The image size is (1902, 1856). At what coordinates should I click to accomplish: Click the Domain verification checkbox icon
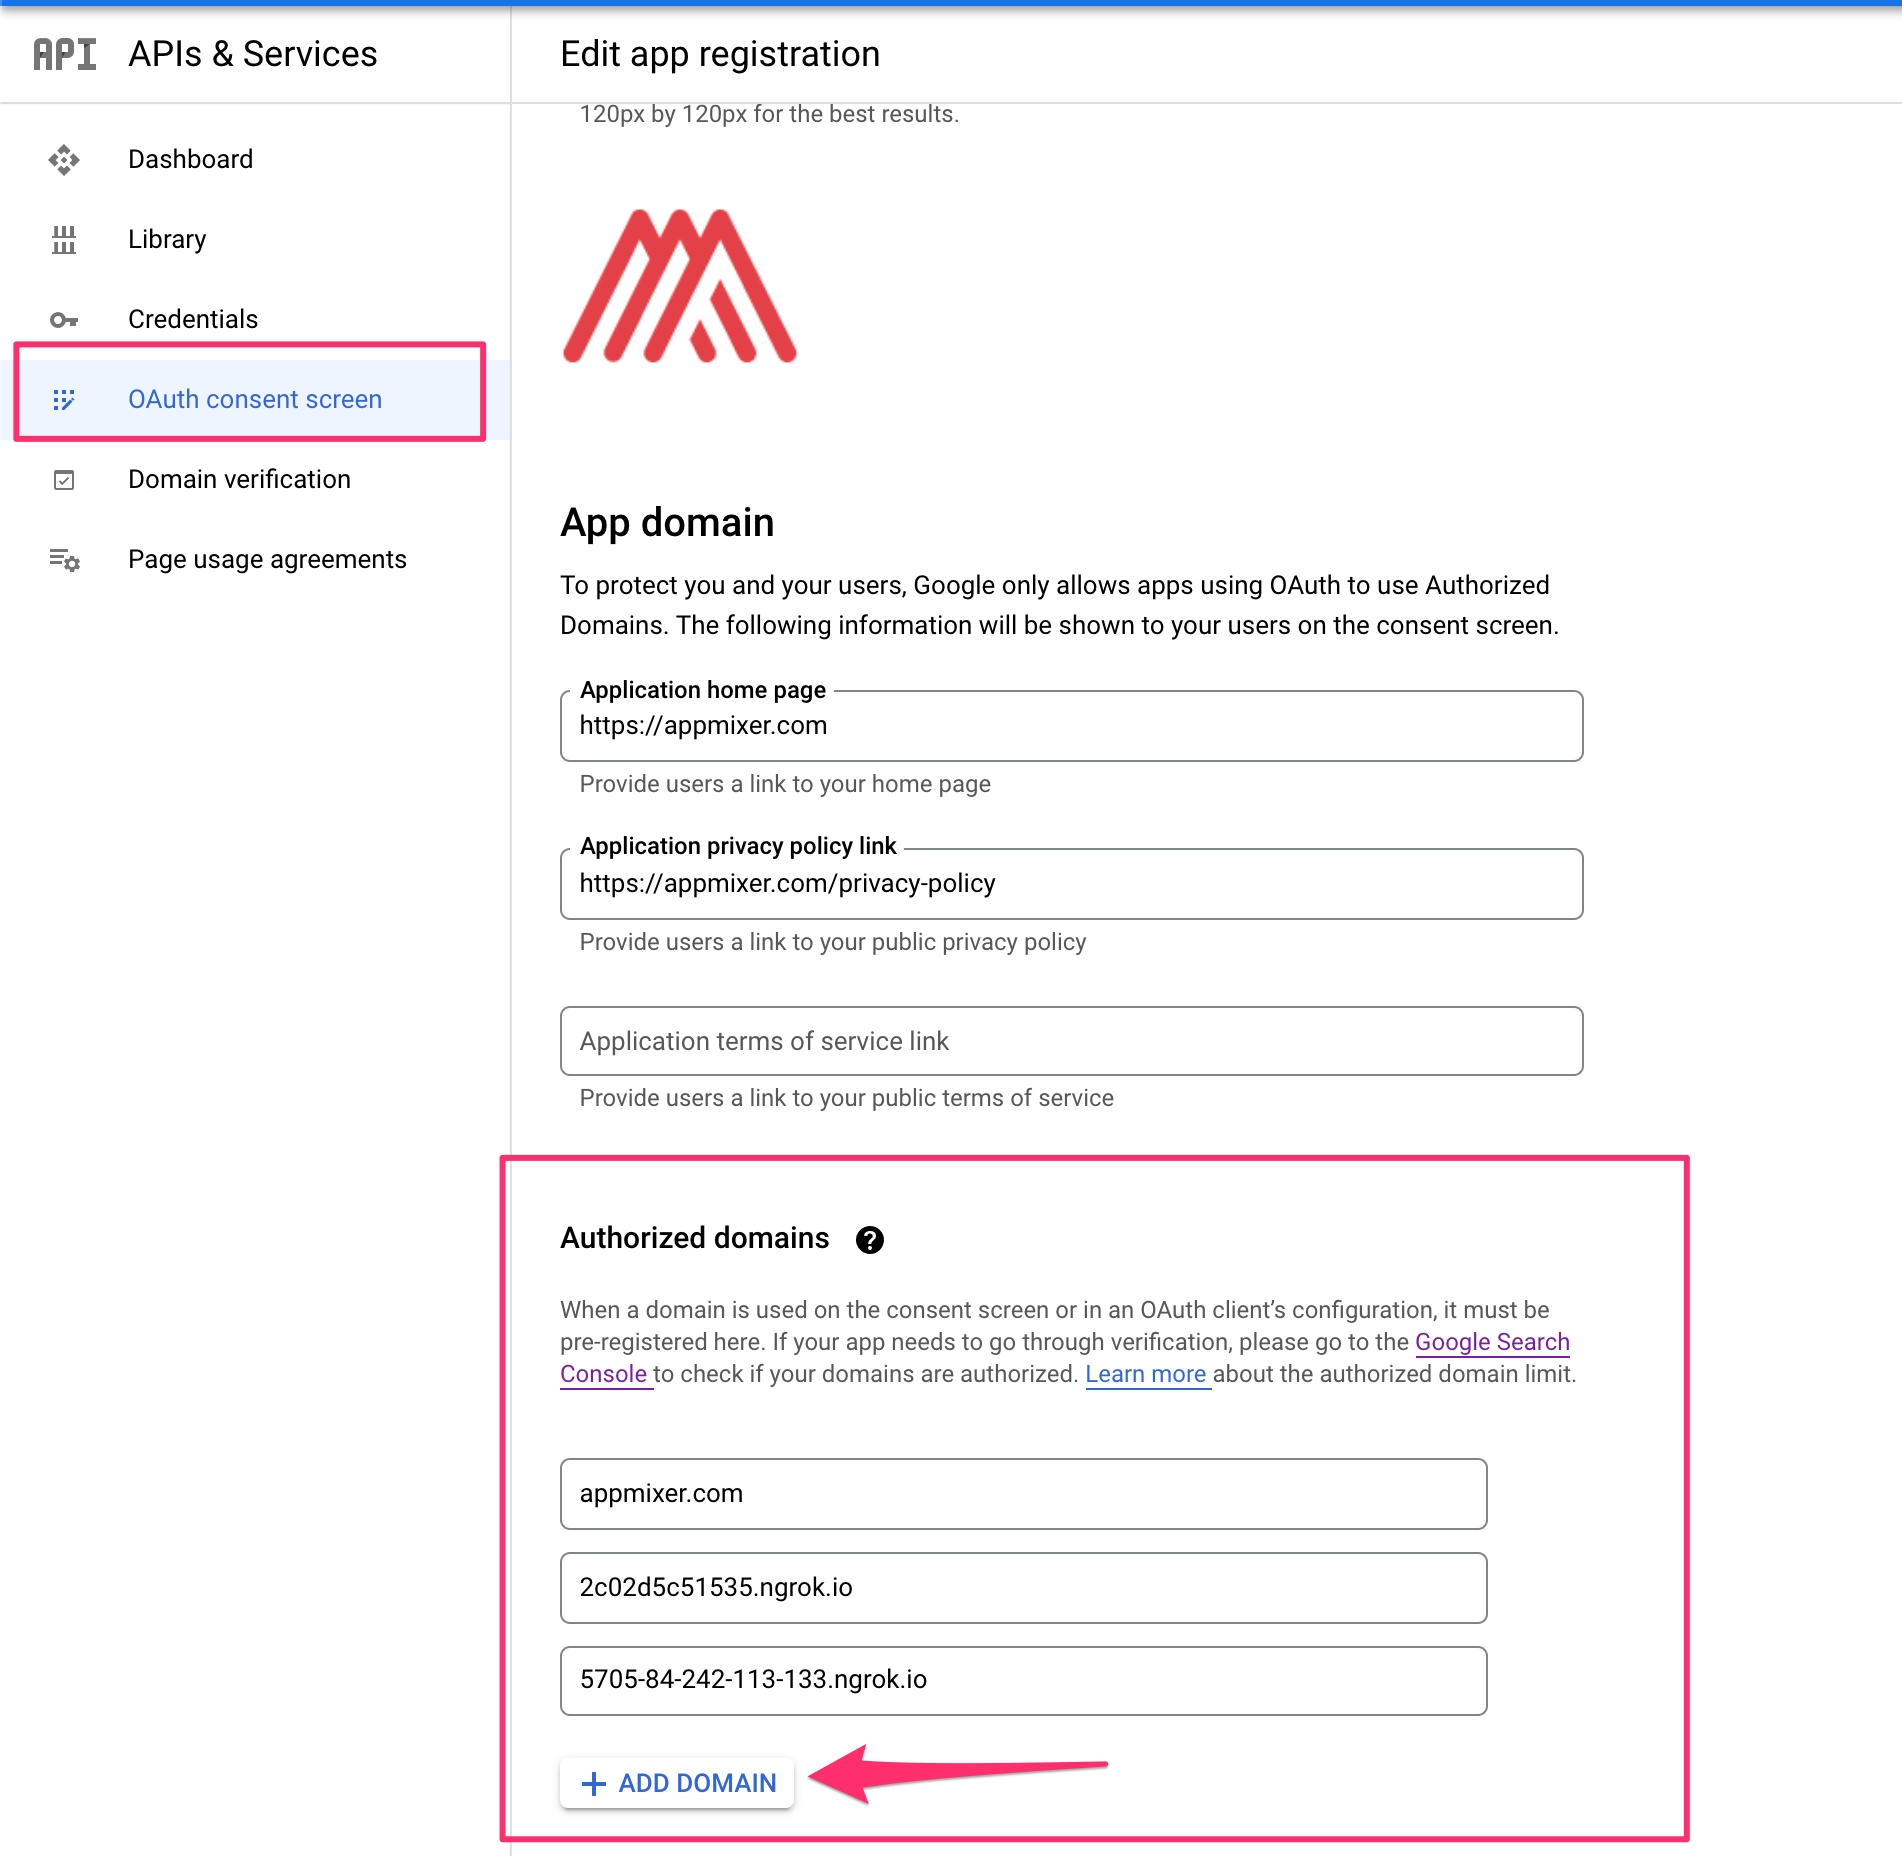pyautogui.click(x=64, y=480)
